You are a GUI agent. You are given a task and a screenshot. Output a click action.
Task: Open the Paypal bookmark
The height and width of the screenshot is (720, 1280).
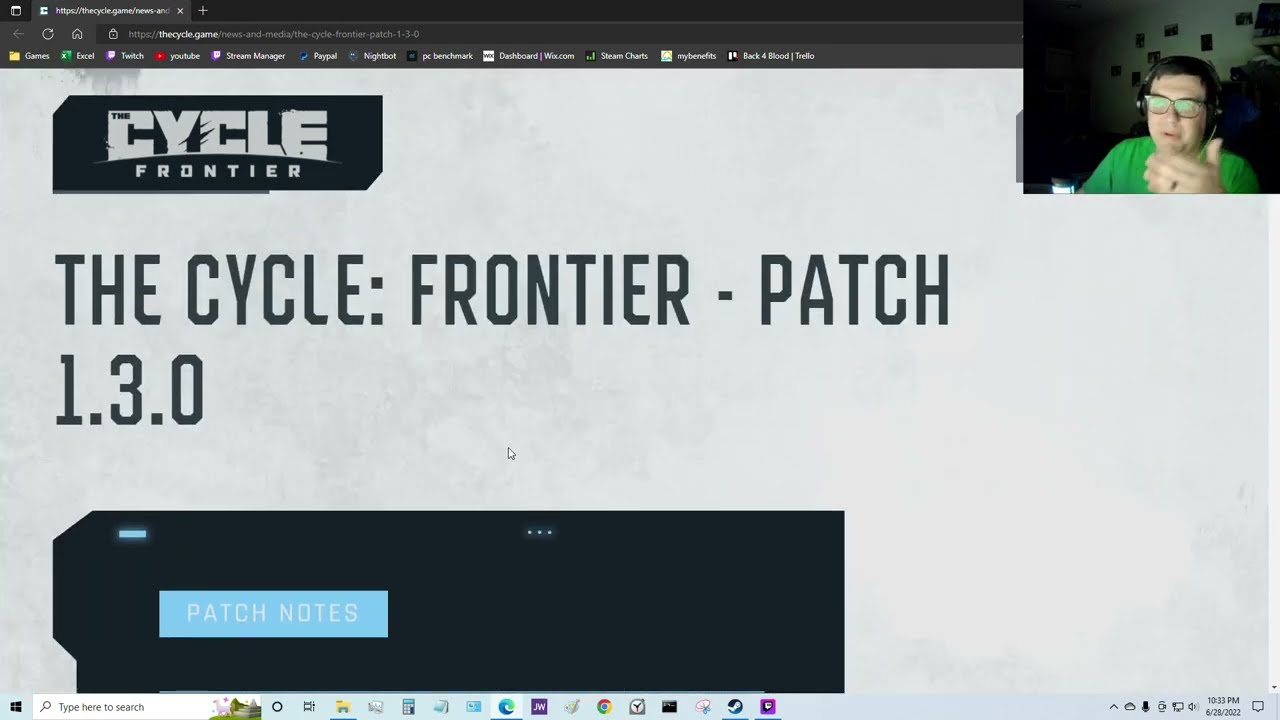(318, 56)
